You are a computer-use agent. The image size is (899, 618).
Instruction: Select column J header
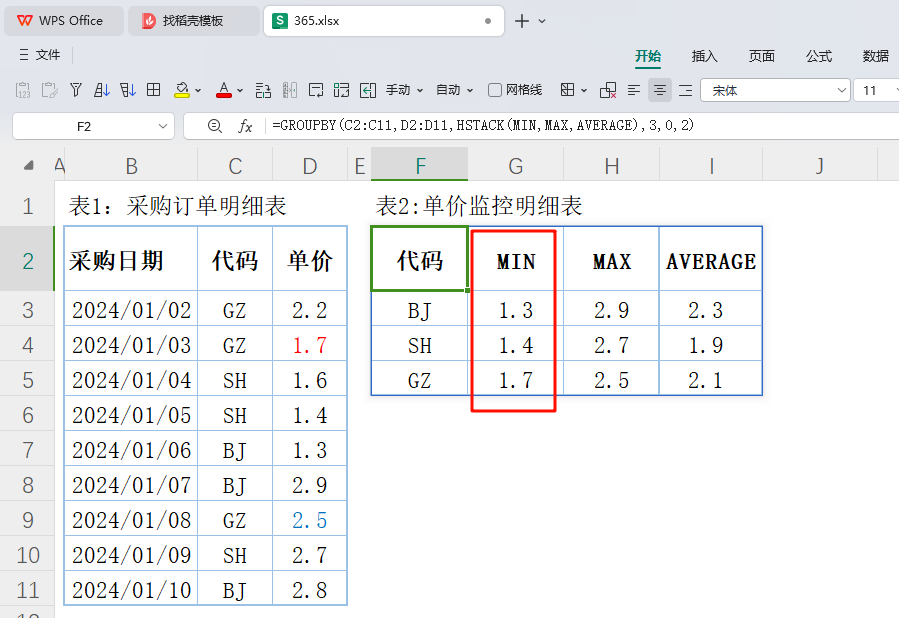[820, 166]
